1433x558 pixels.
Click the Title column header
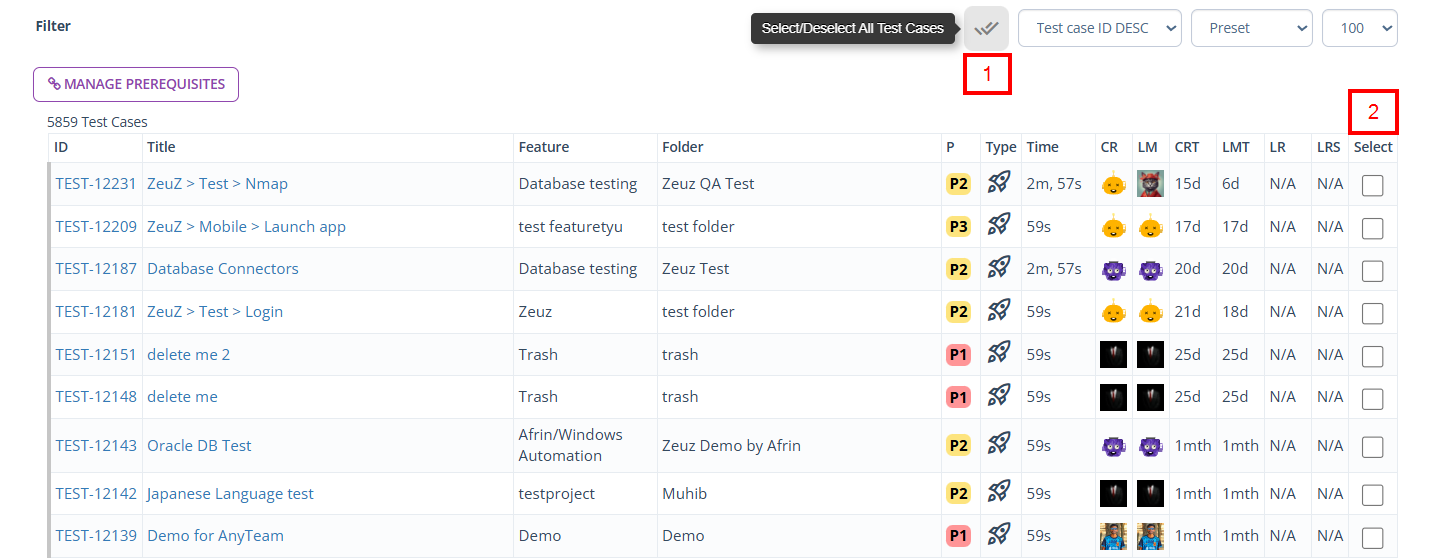click(161, 147)
